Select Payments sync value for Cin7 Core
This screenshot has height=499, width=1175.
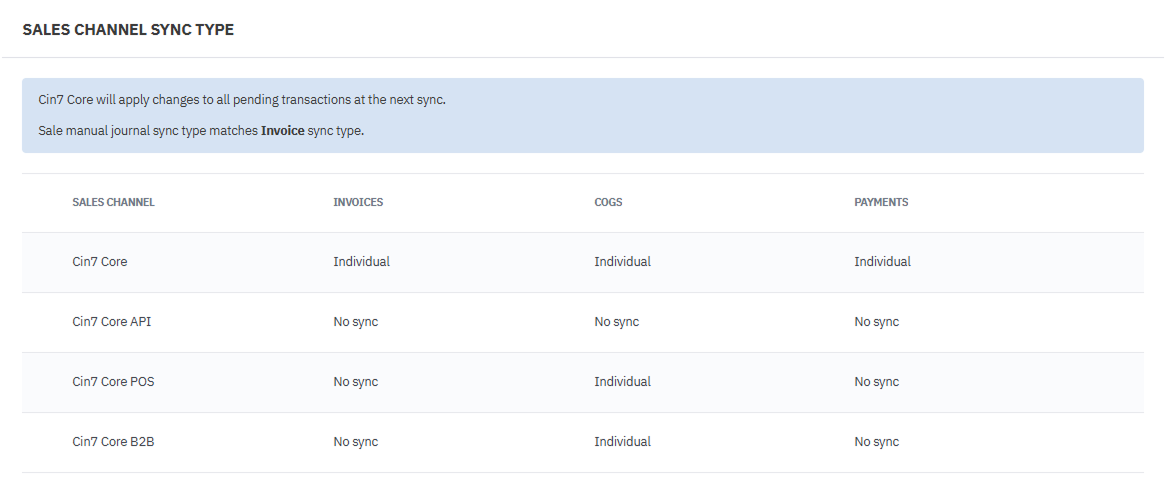[882, 262]
